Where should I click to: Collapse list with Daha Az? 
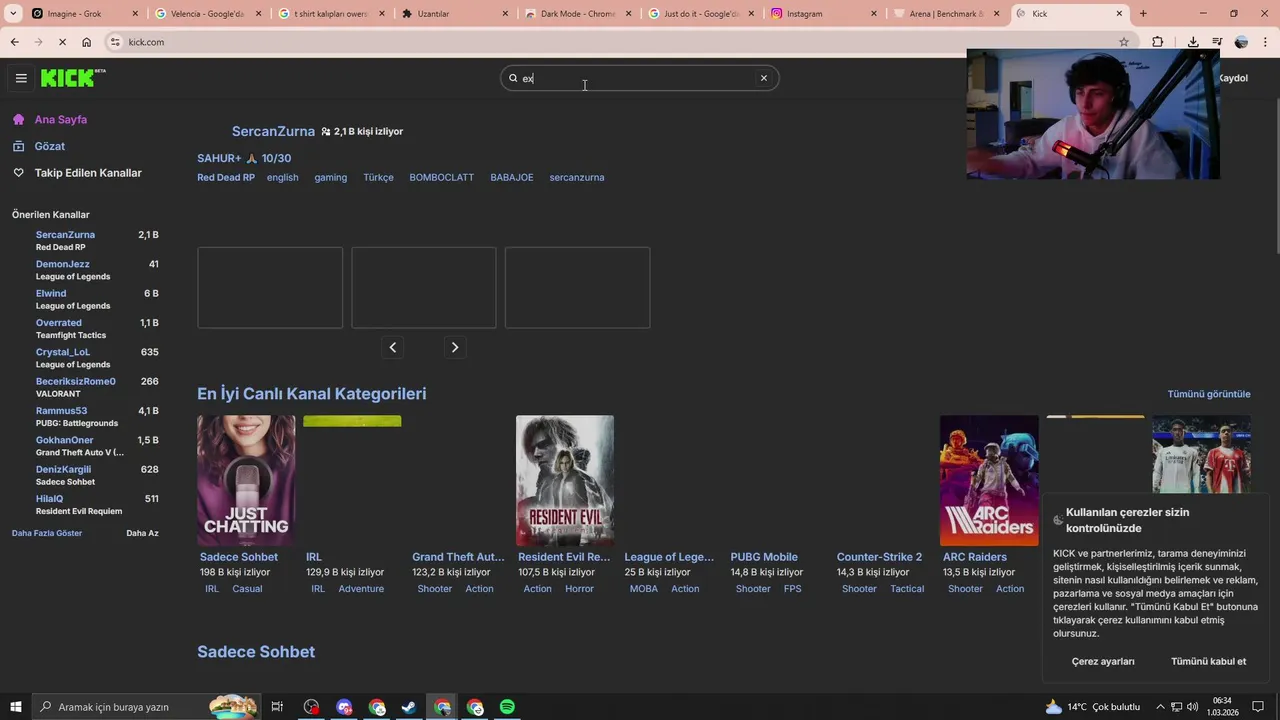pyautogui.click(x=142, y=533)
